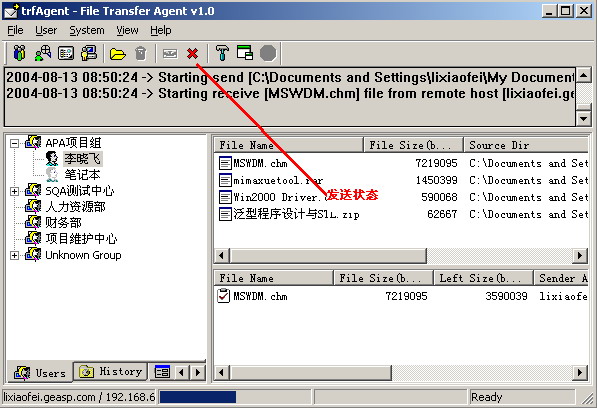Open the User menu
The width and height of the screenshot is (597, 408).
click(x=46, y=30)
